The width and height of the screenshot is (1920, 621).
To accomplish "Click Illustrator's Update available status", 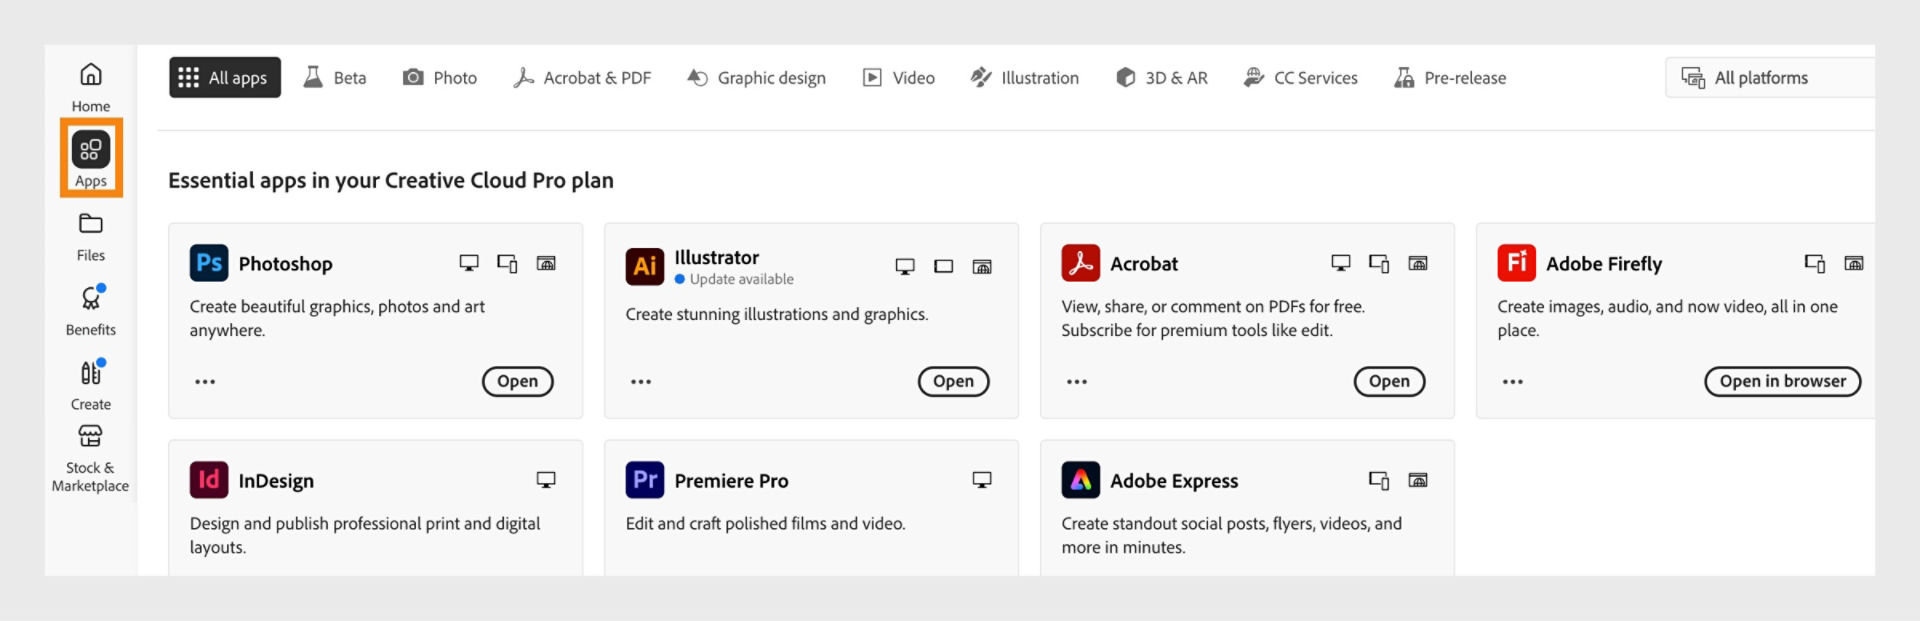I will (x=734, y=279).
